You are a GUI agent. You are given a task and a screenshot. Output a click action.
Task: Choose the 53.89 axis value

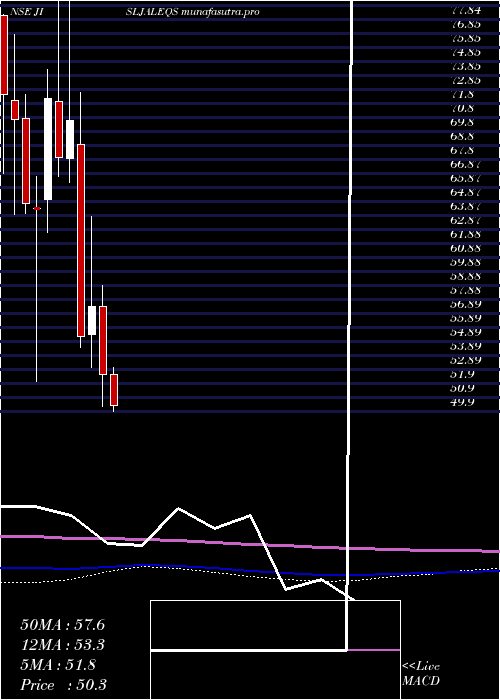tap(465, 346)
